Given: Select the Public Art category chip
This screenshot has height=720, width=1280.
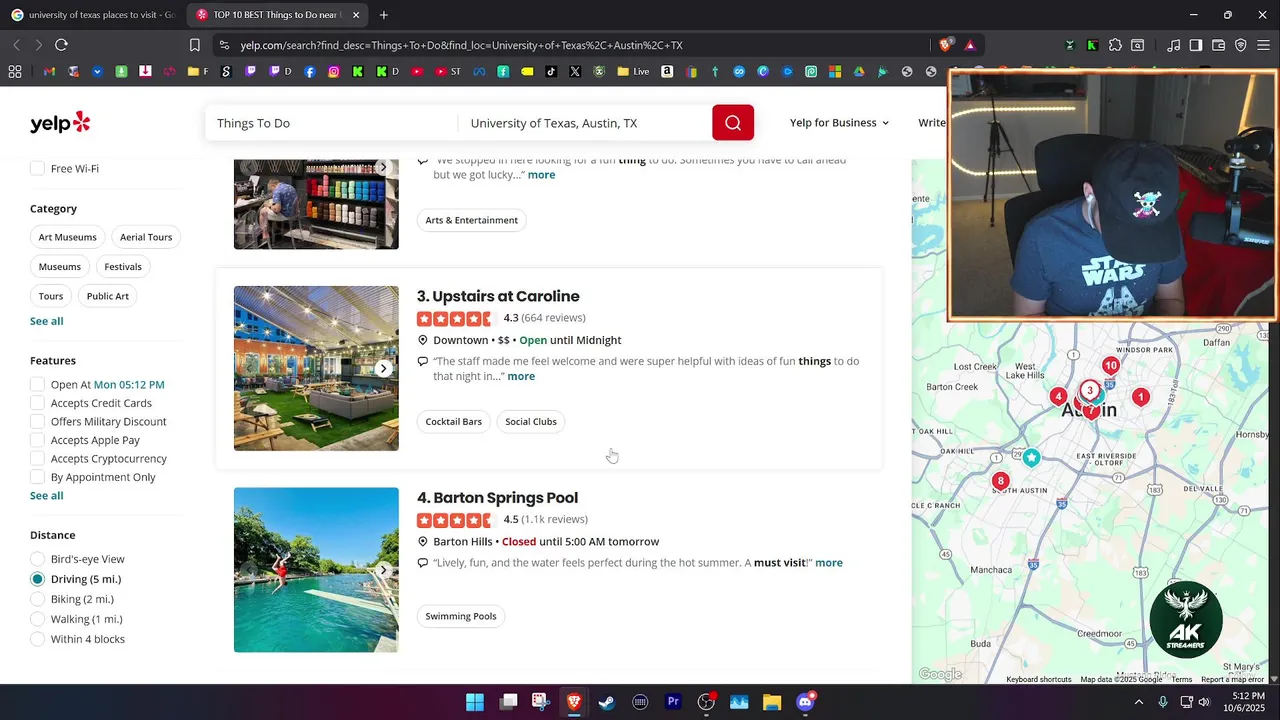Looking at the screenshot, I should pyautogui.click(x=108, y=296).
